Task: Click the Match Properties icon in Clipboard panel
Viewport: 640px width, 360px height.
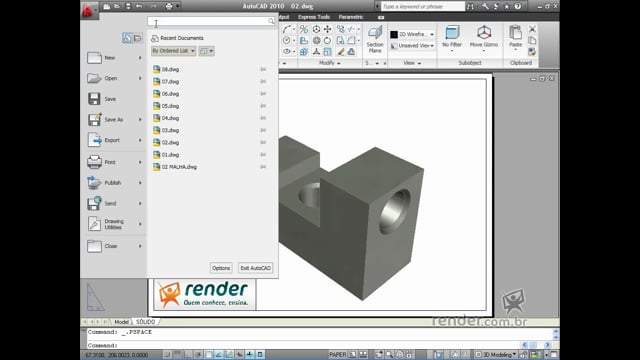Action: click(532, 52)
